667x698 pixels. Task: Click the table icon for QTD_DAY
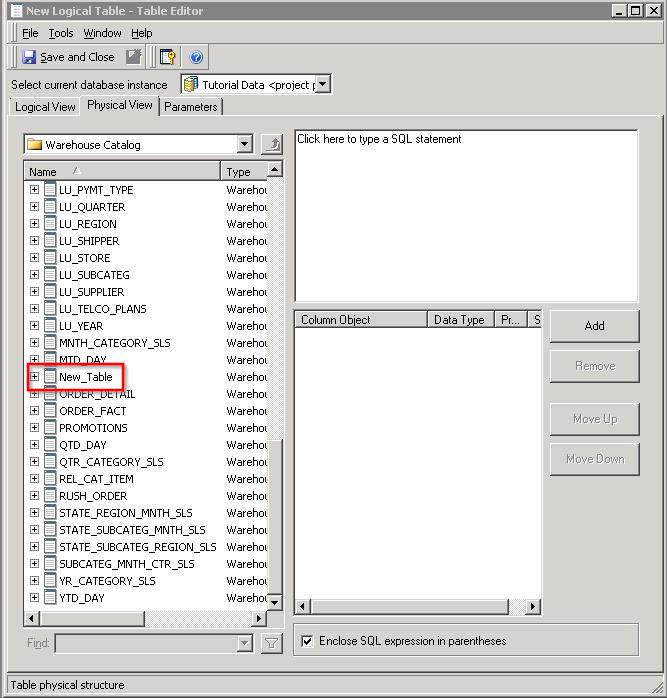50,444
